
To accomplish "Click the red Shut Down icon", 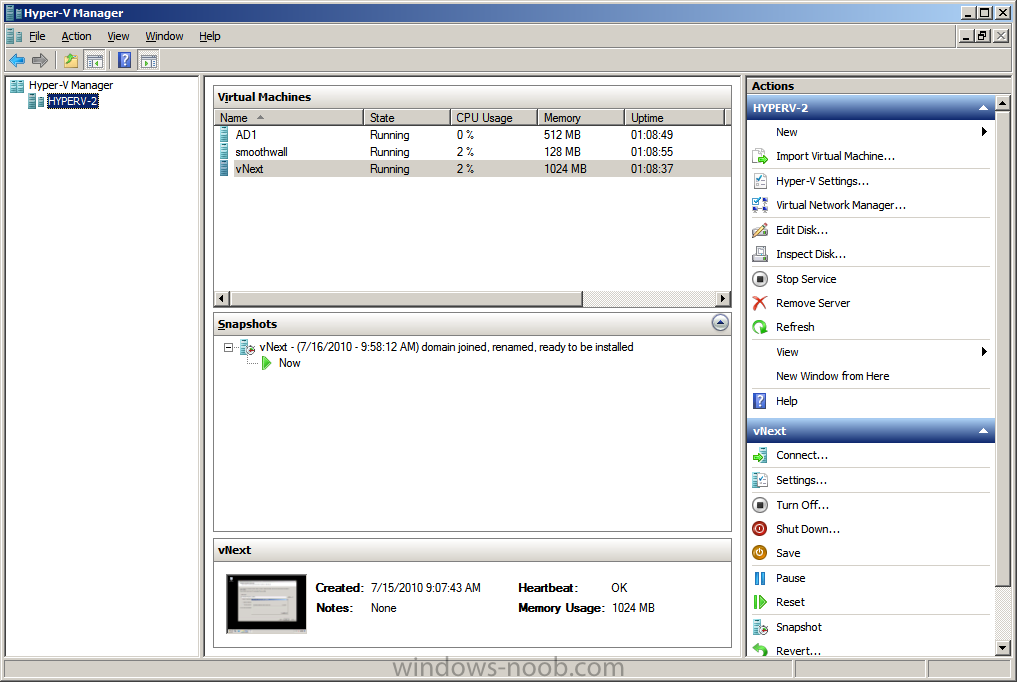I will point(760,529).
